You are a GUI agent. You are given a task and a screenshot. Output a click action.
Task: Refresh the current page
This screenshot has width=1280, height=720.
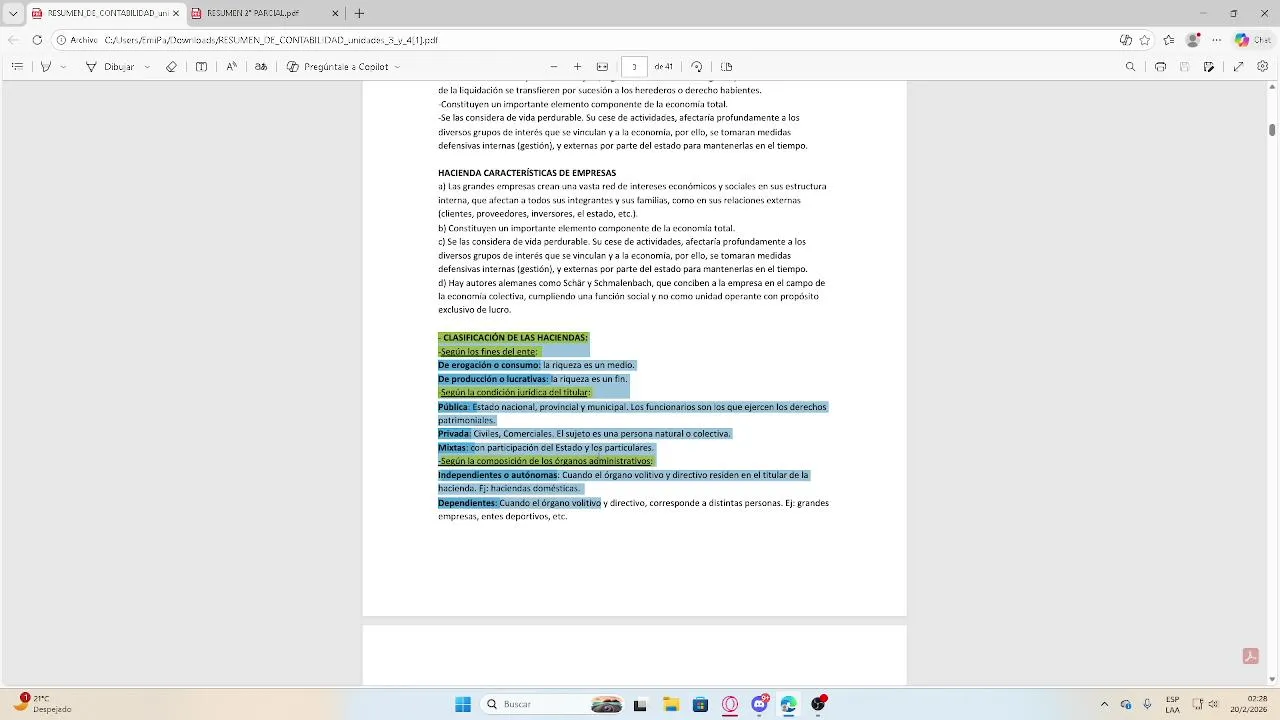(37, 40)
